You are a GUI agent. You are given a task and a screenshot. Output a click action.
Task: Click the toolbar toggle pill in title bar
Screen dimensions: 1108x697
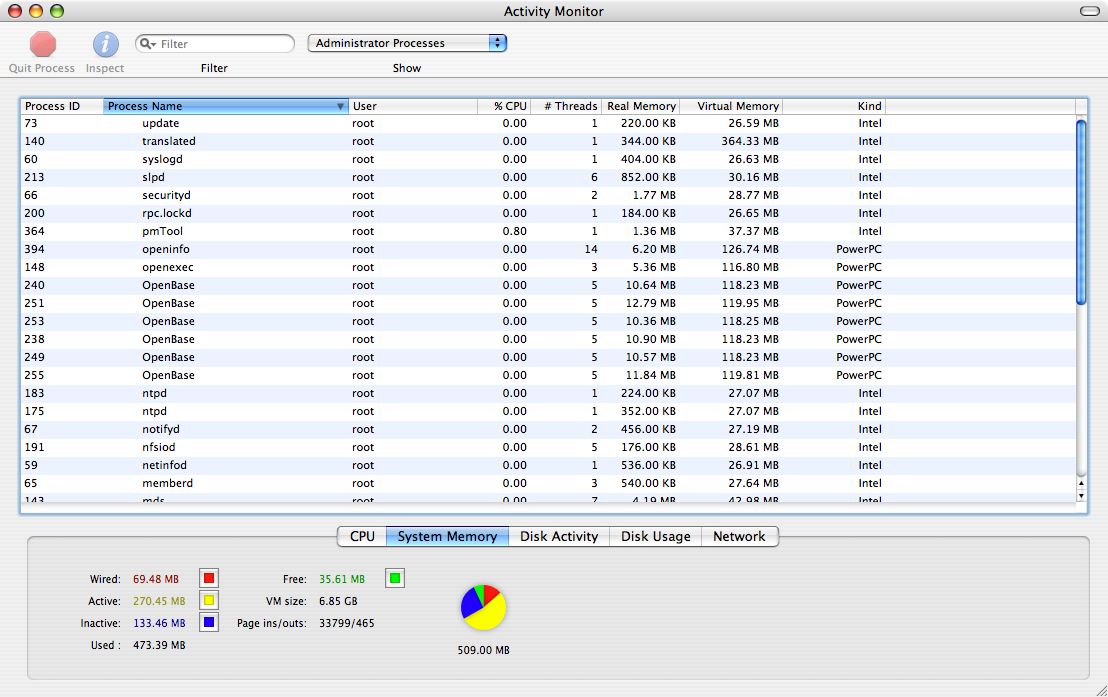pyautogui.click(x=1090, y=11)
